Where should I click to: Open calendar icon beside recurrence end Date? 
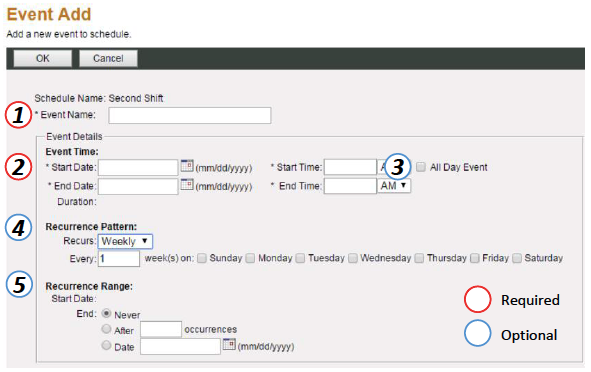(229, 344)
